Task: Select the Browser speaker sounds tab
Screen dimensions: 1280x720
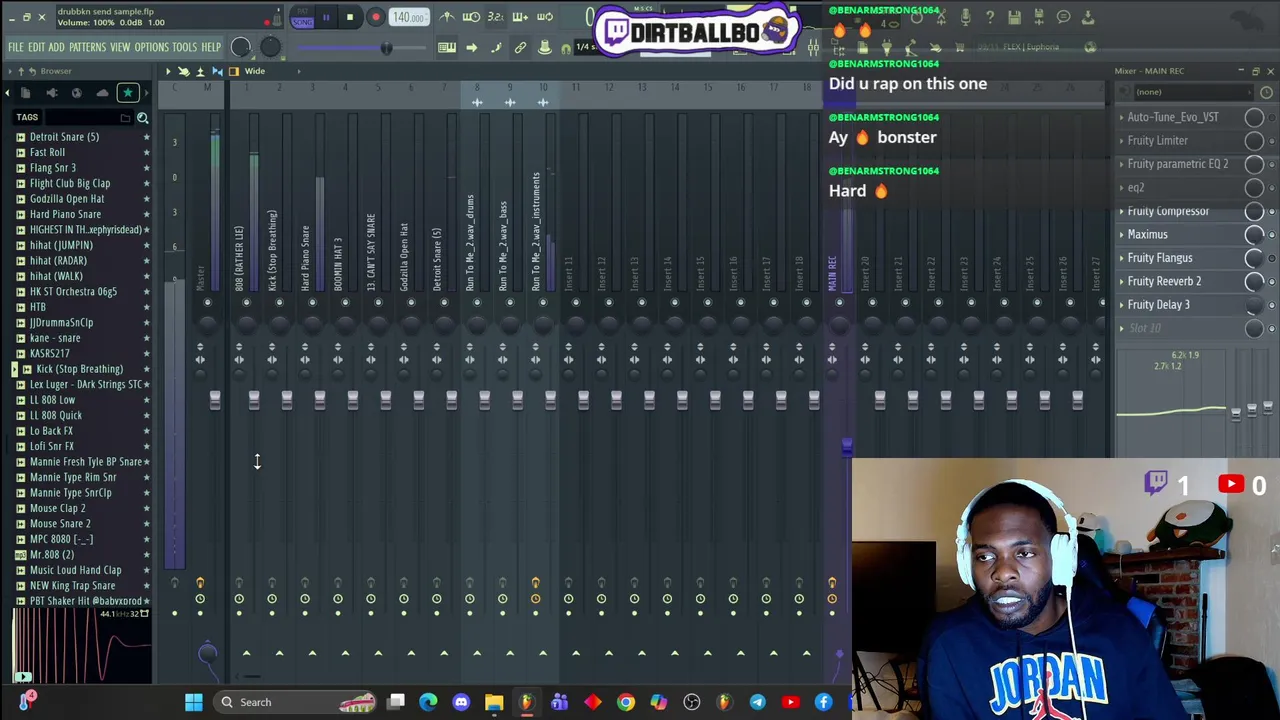Action: tap(51, 93)
